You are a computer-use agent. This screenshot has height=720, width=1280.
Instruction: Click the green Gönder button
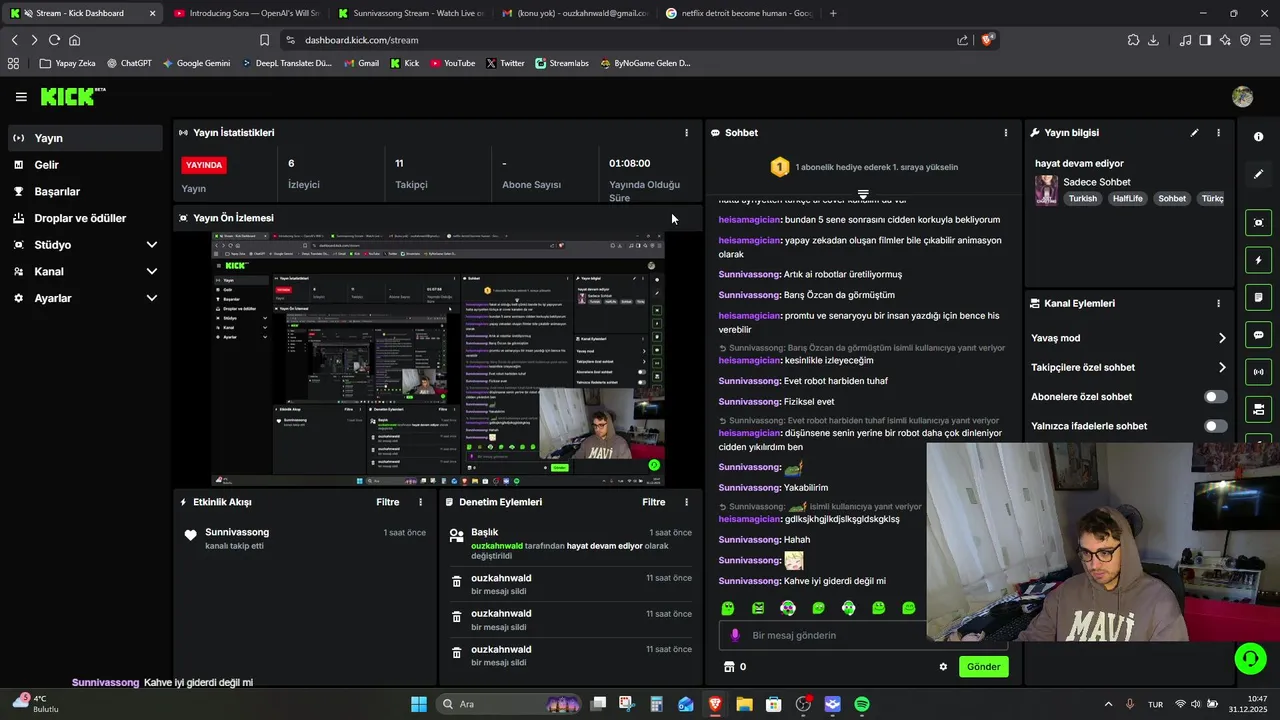983,667
